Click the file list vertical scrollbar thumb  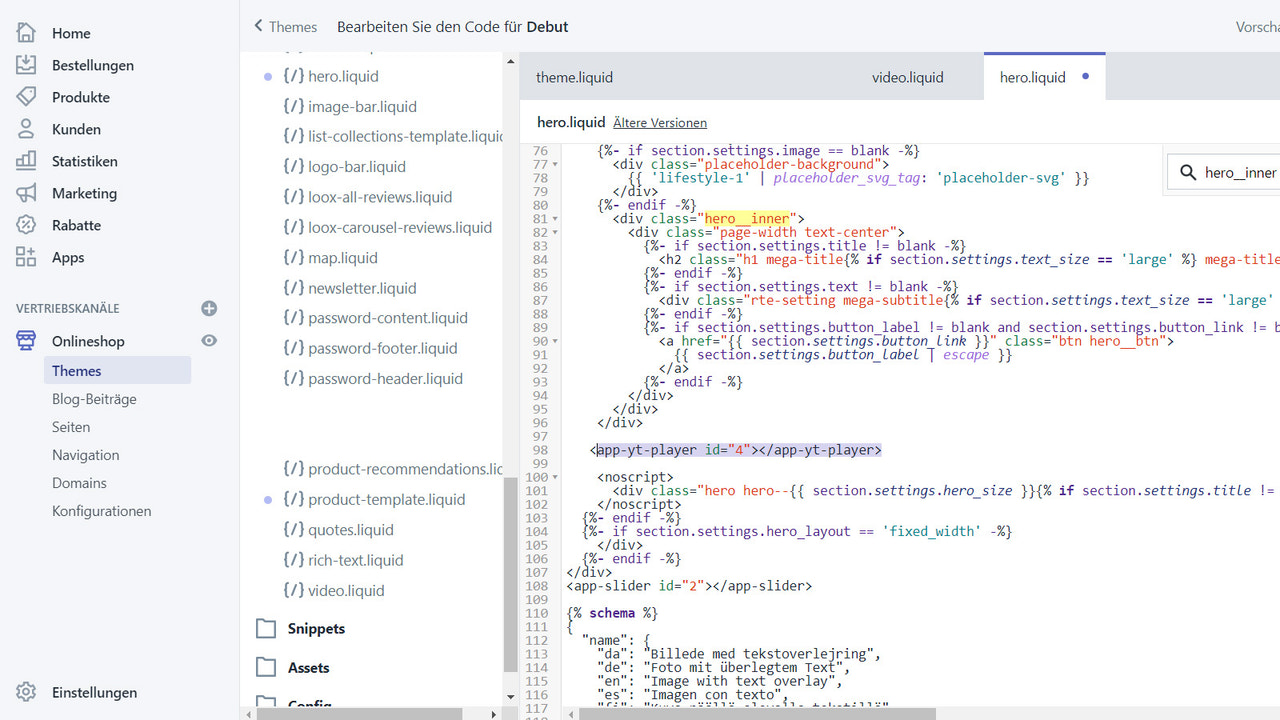tap(510, 575)
